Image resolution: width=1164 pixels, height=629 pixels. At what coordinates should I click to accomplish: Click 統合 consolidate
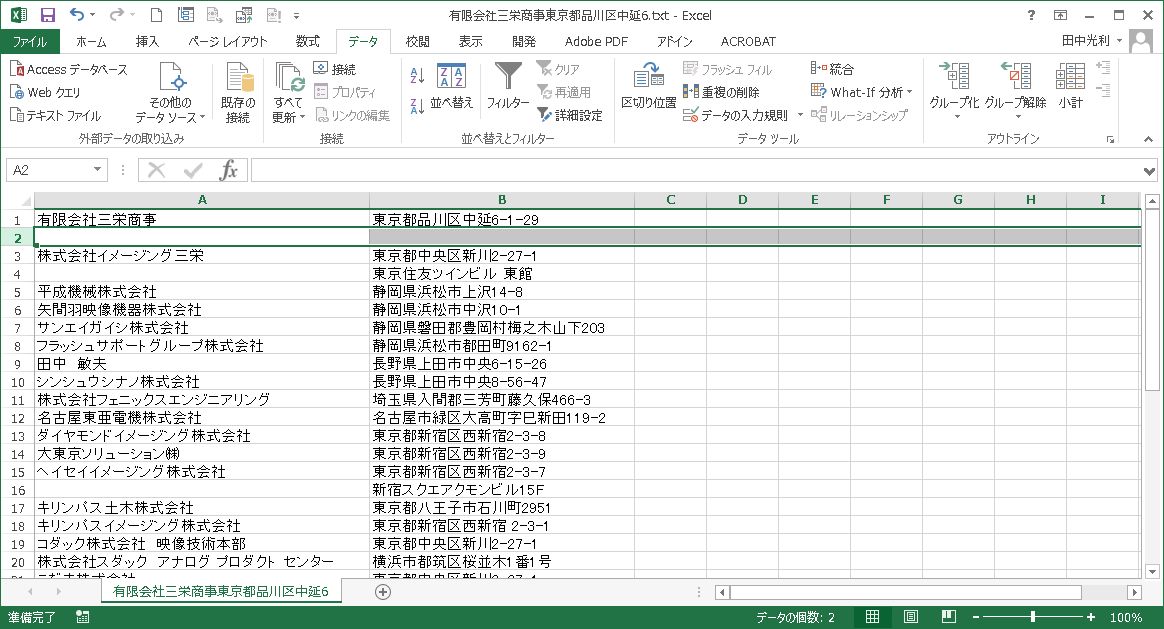[832, 69]
